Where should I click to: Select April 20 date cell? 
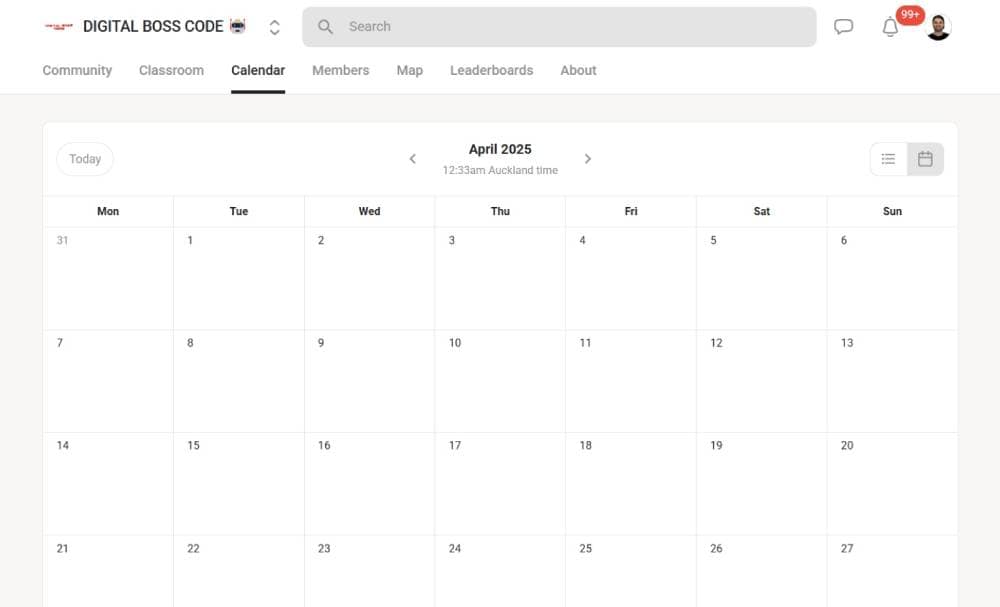coord(892,484)
